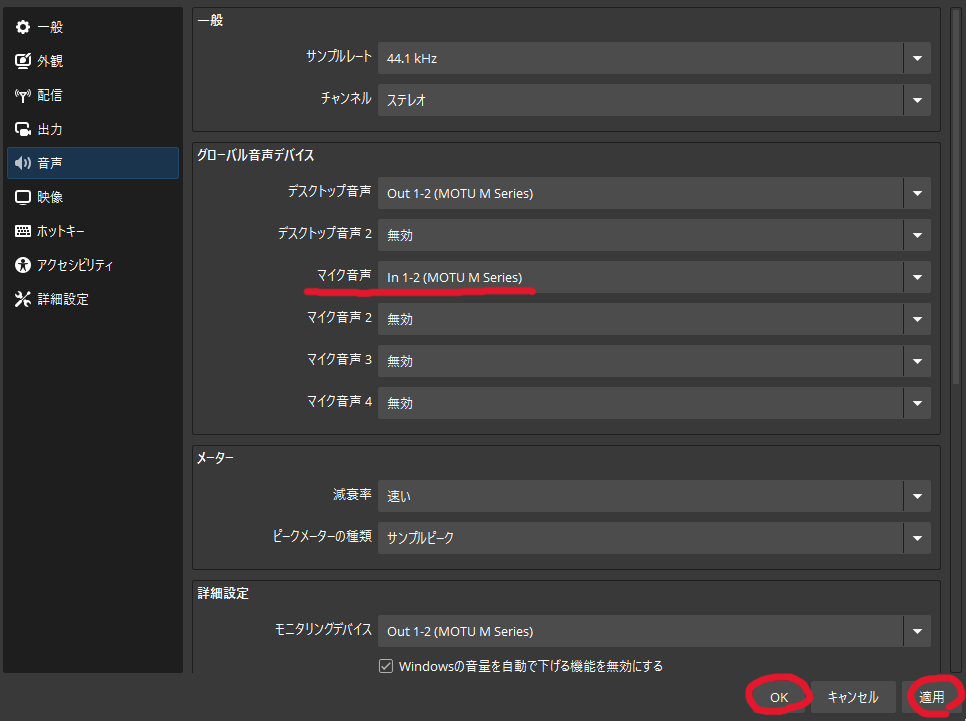This screenshot has width=966, height=721.
Task: Open the 詳細設定 section in sidebar
Action: [x=63, y=299]
